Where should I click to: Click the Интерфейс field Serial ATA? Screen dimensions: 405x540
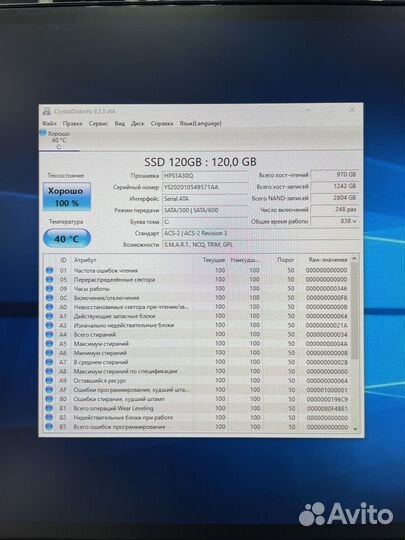(x=205, y=199)
